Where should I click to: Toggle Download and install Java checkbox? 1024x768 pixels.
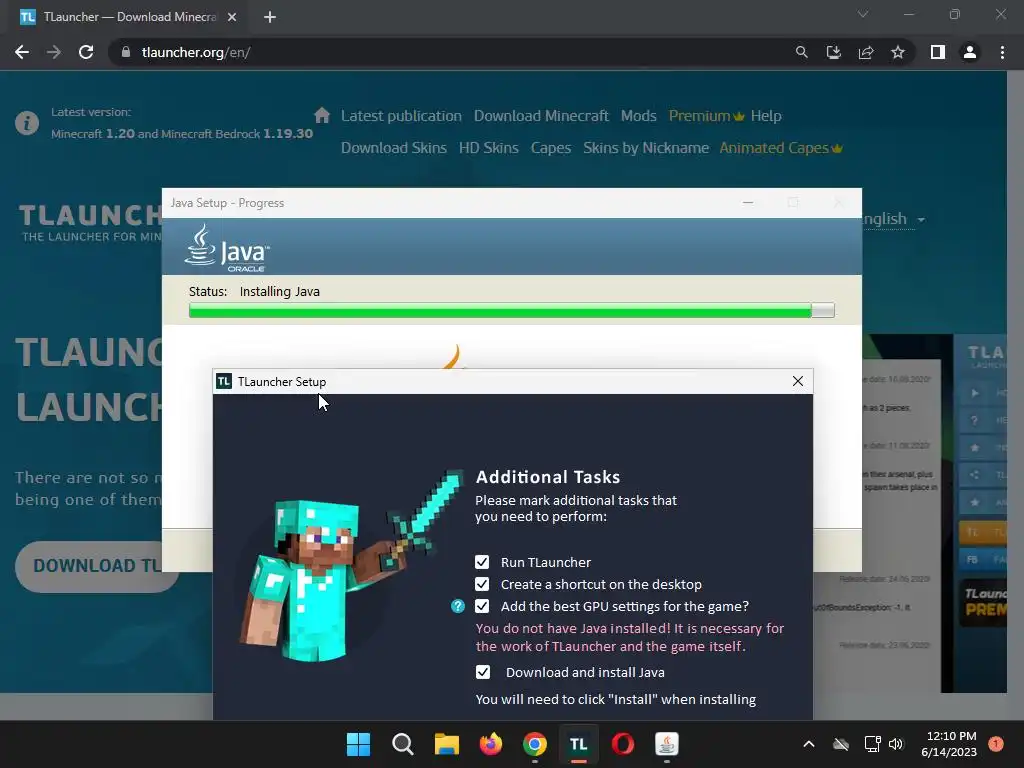(483, 672)
